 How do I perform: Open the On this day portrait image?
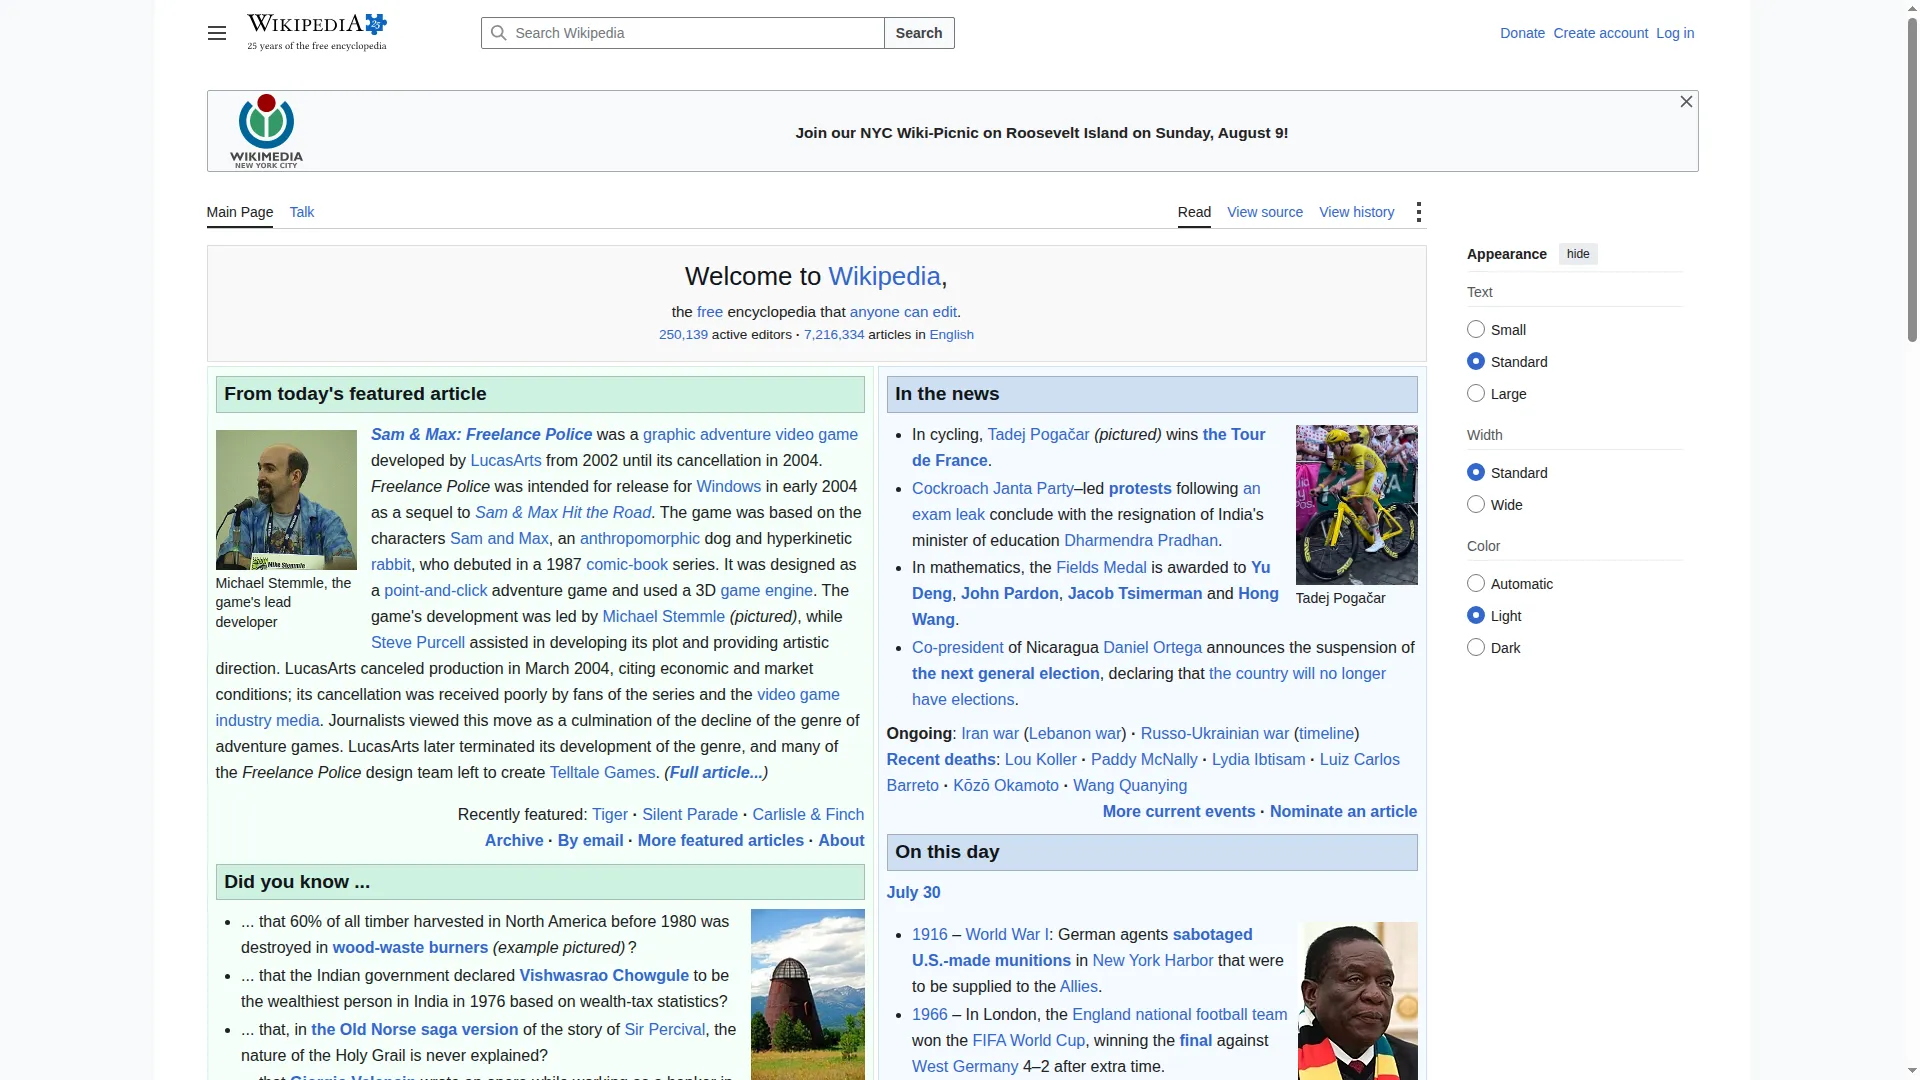pos(1358,1001)
